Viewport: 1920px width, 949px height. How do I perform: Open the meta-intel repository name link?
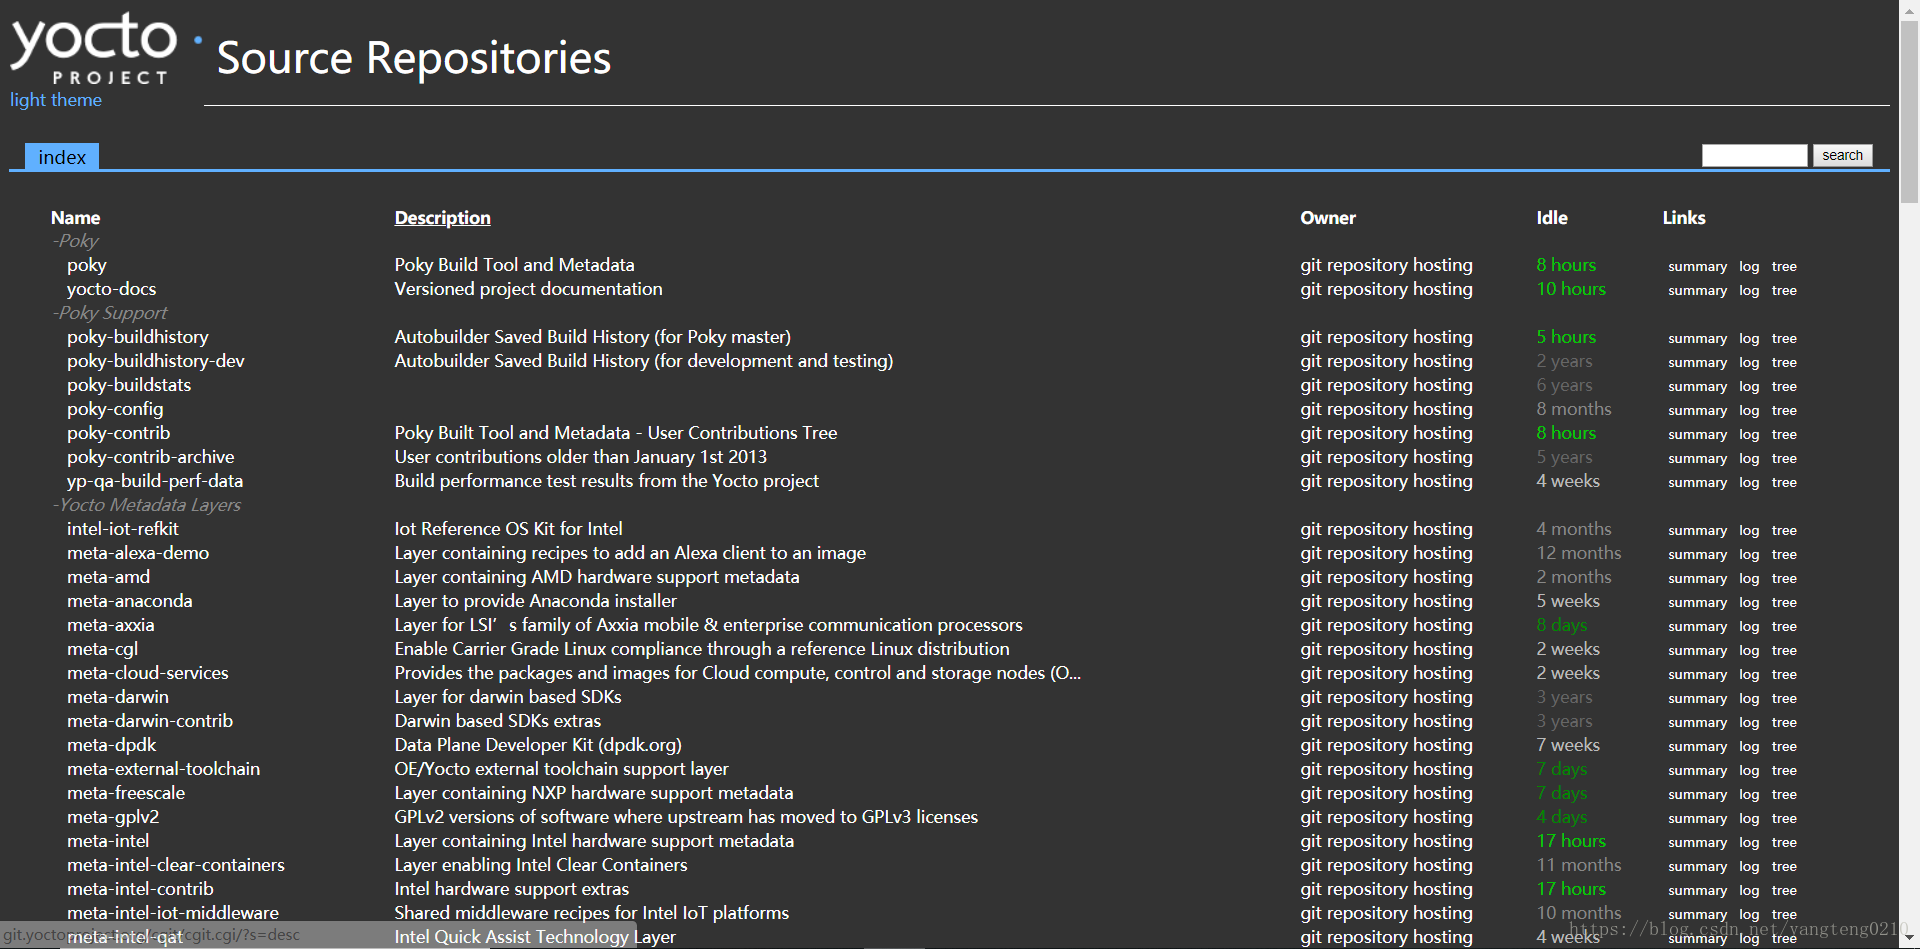click(x=108, y=841)
